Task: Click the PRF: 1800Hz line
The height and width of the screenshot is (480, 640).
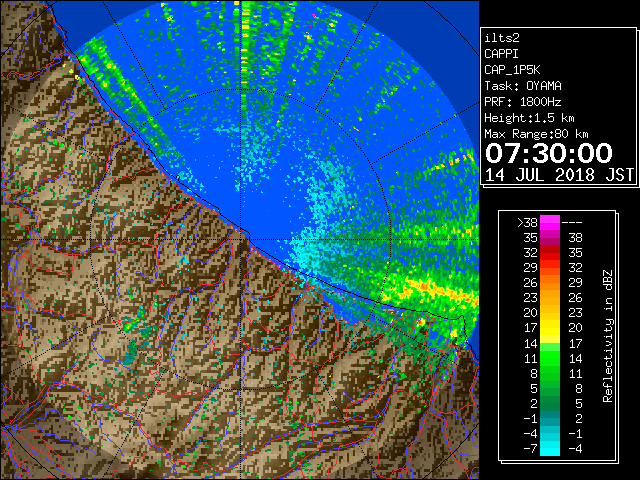Action: [523, 102]
